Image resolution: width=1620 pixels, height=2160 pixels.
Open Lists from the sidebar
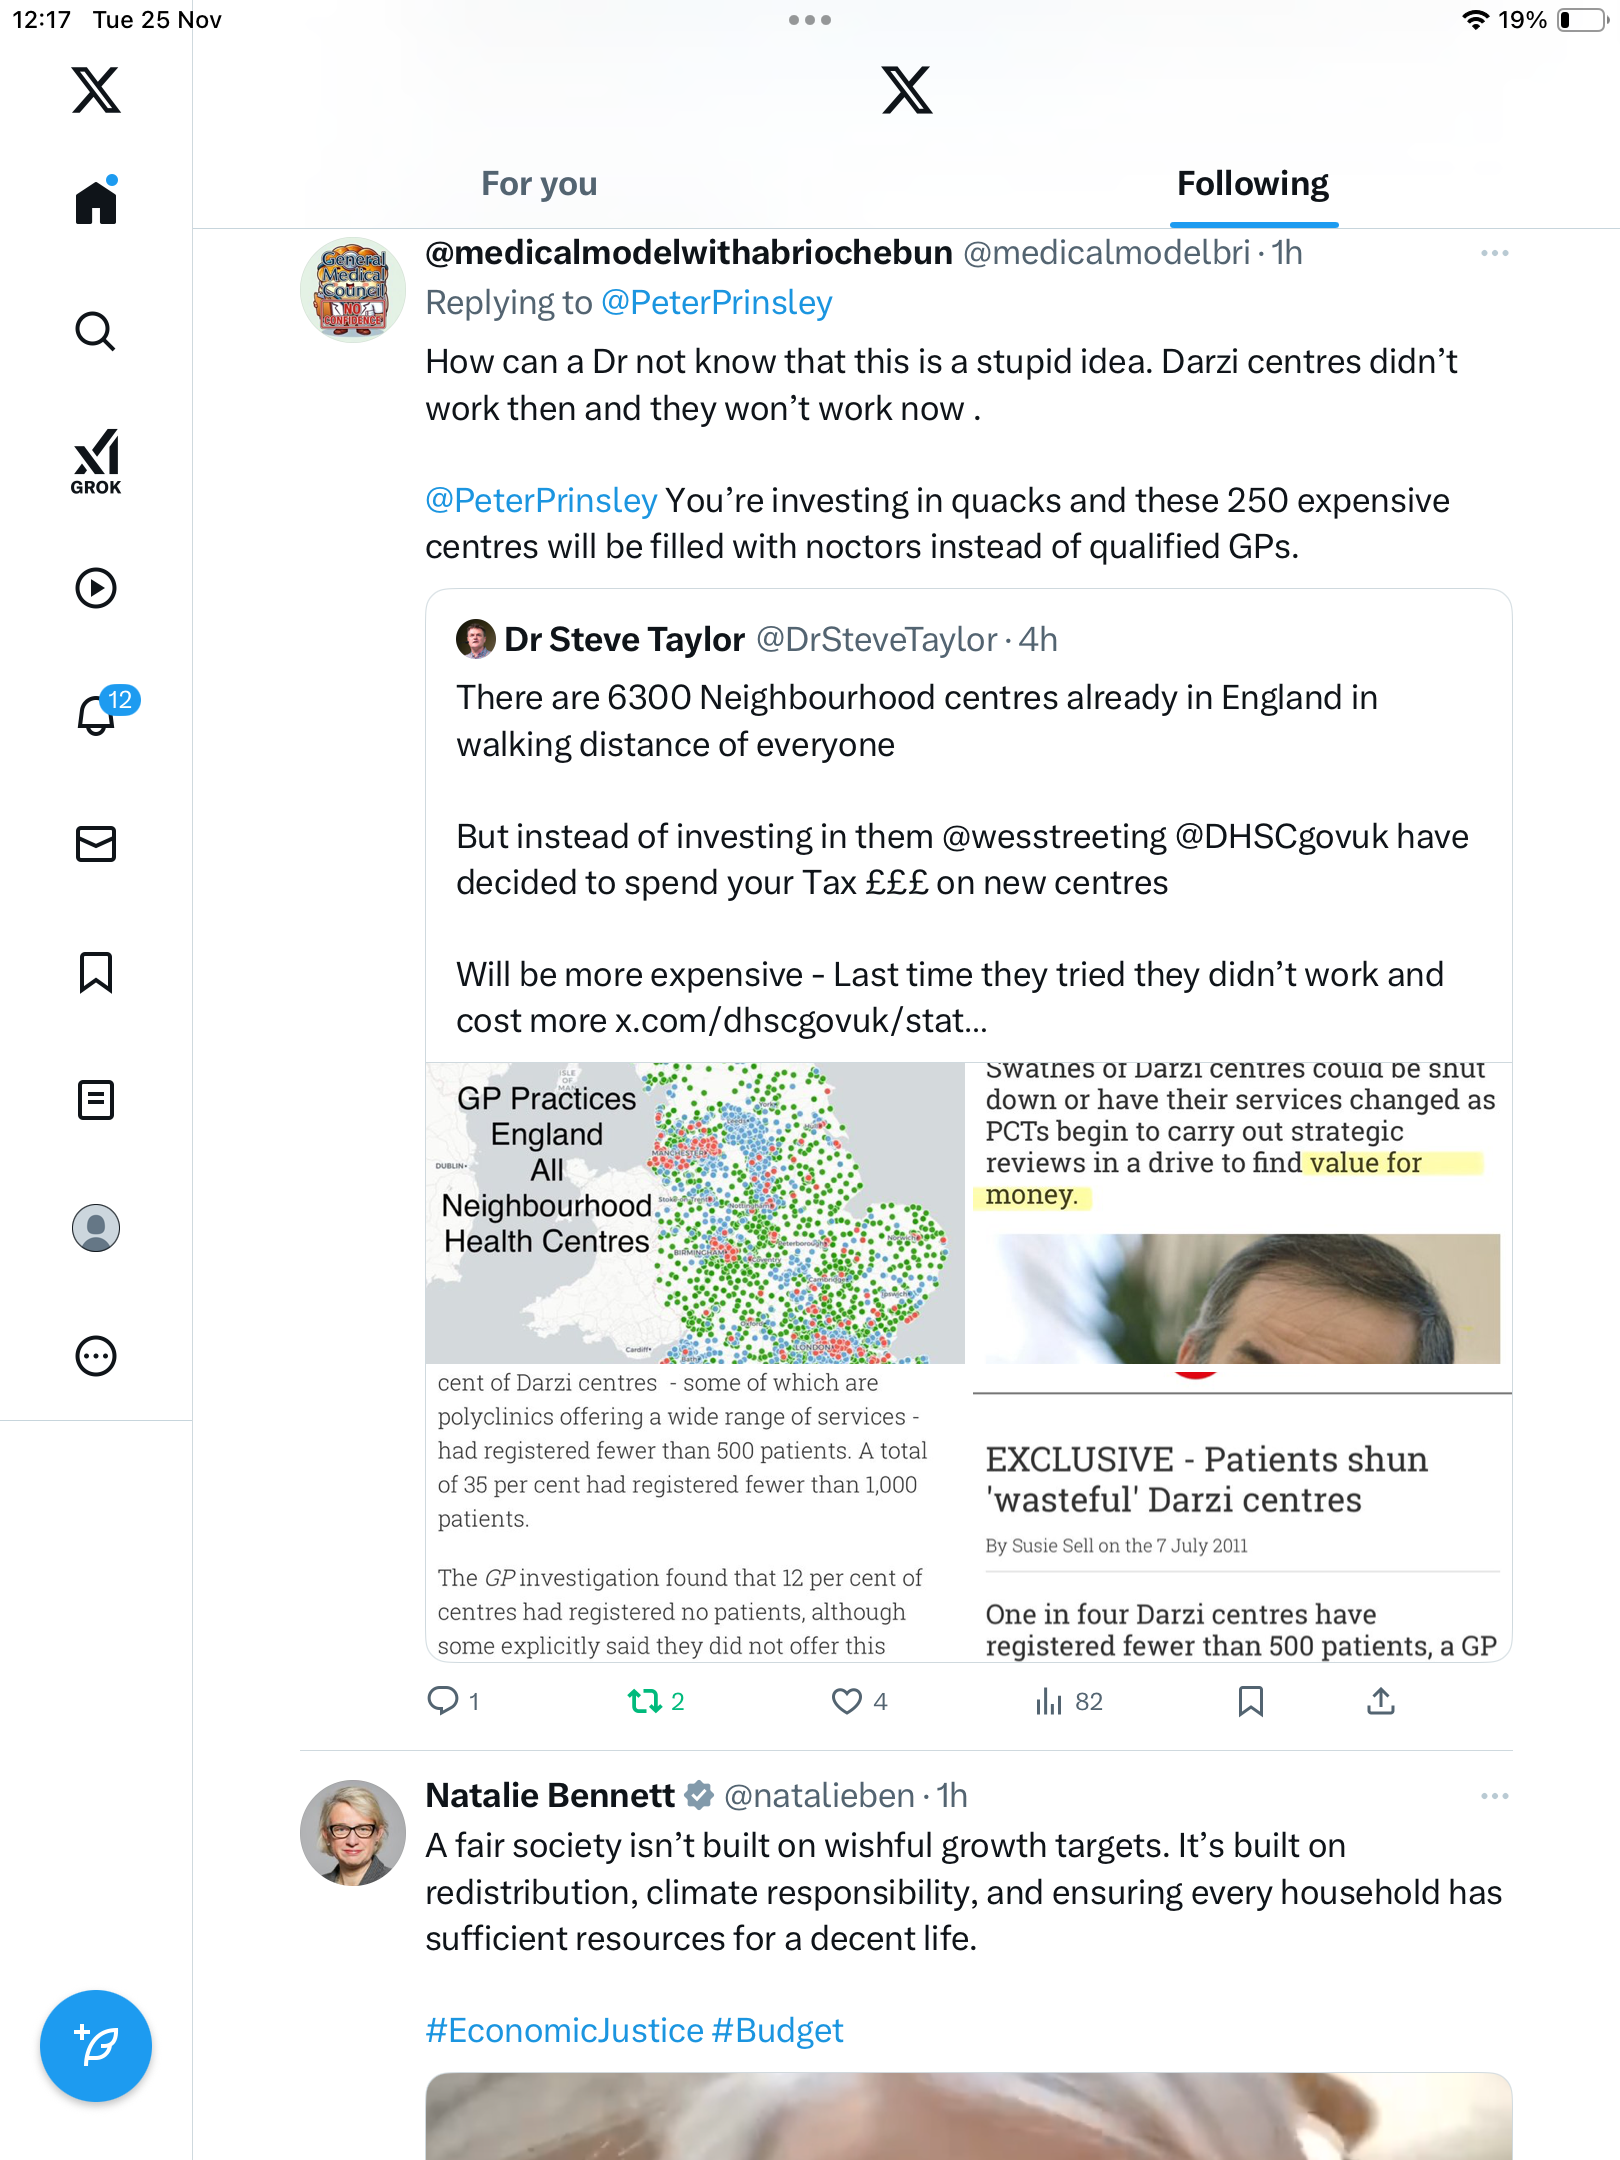(96, 1100)
